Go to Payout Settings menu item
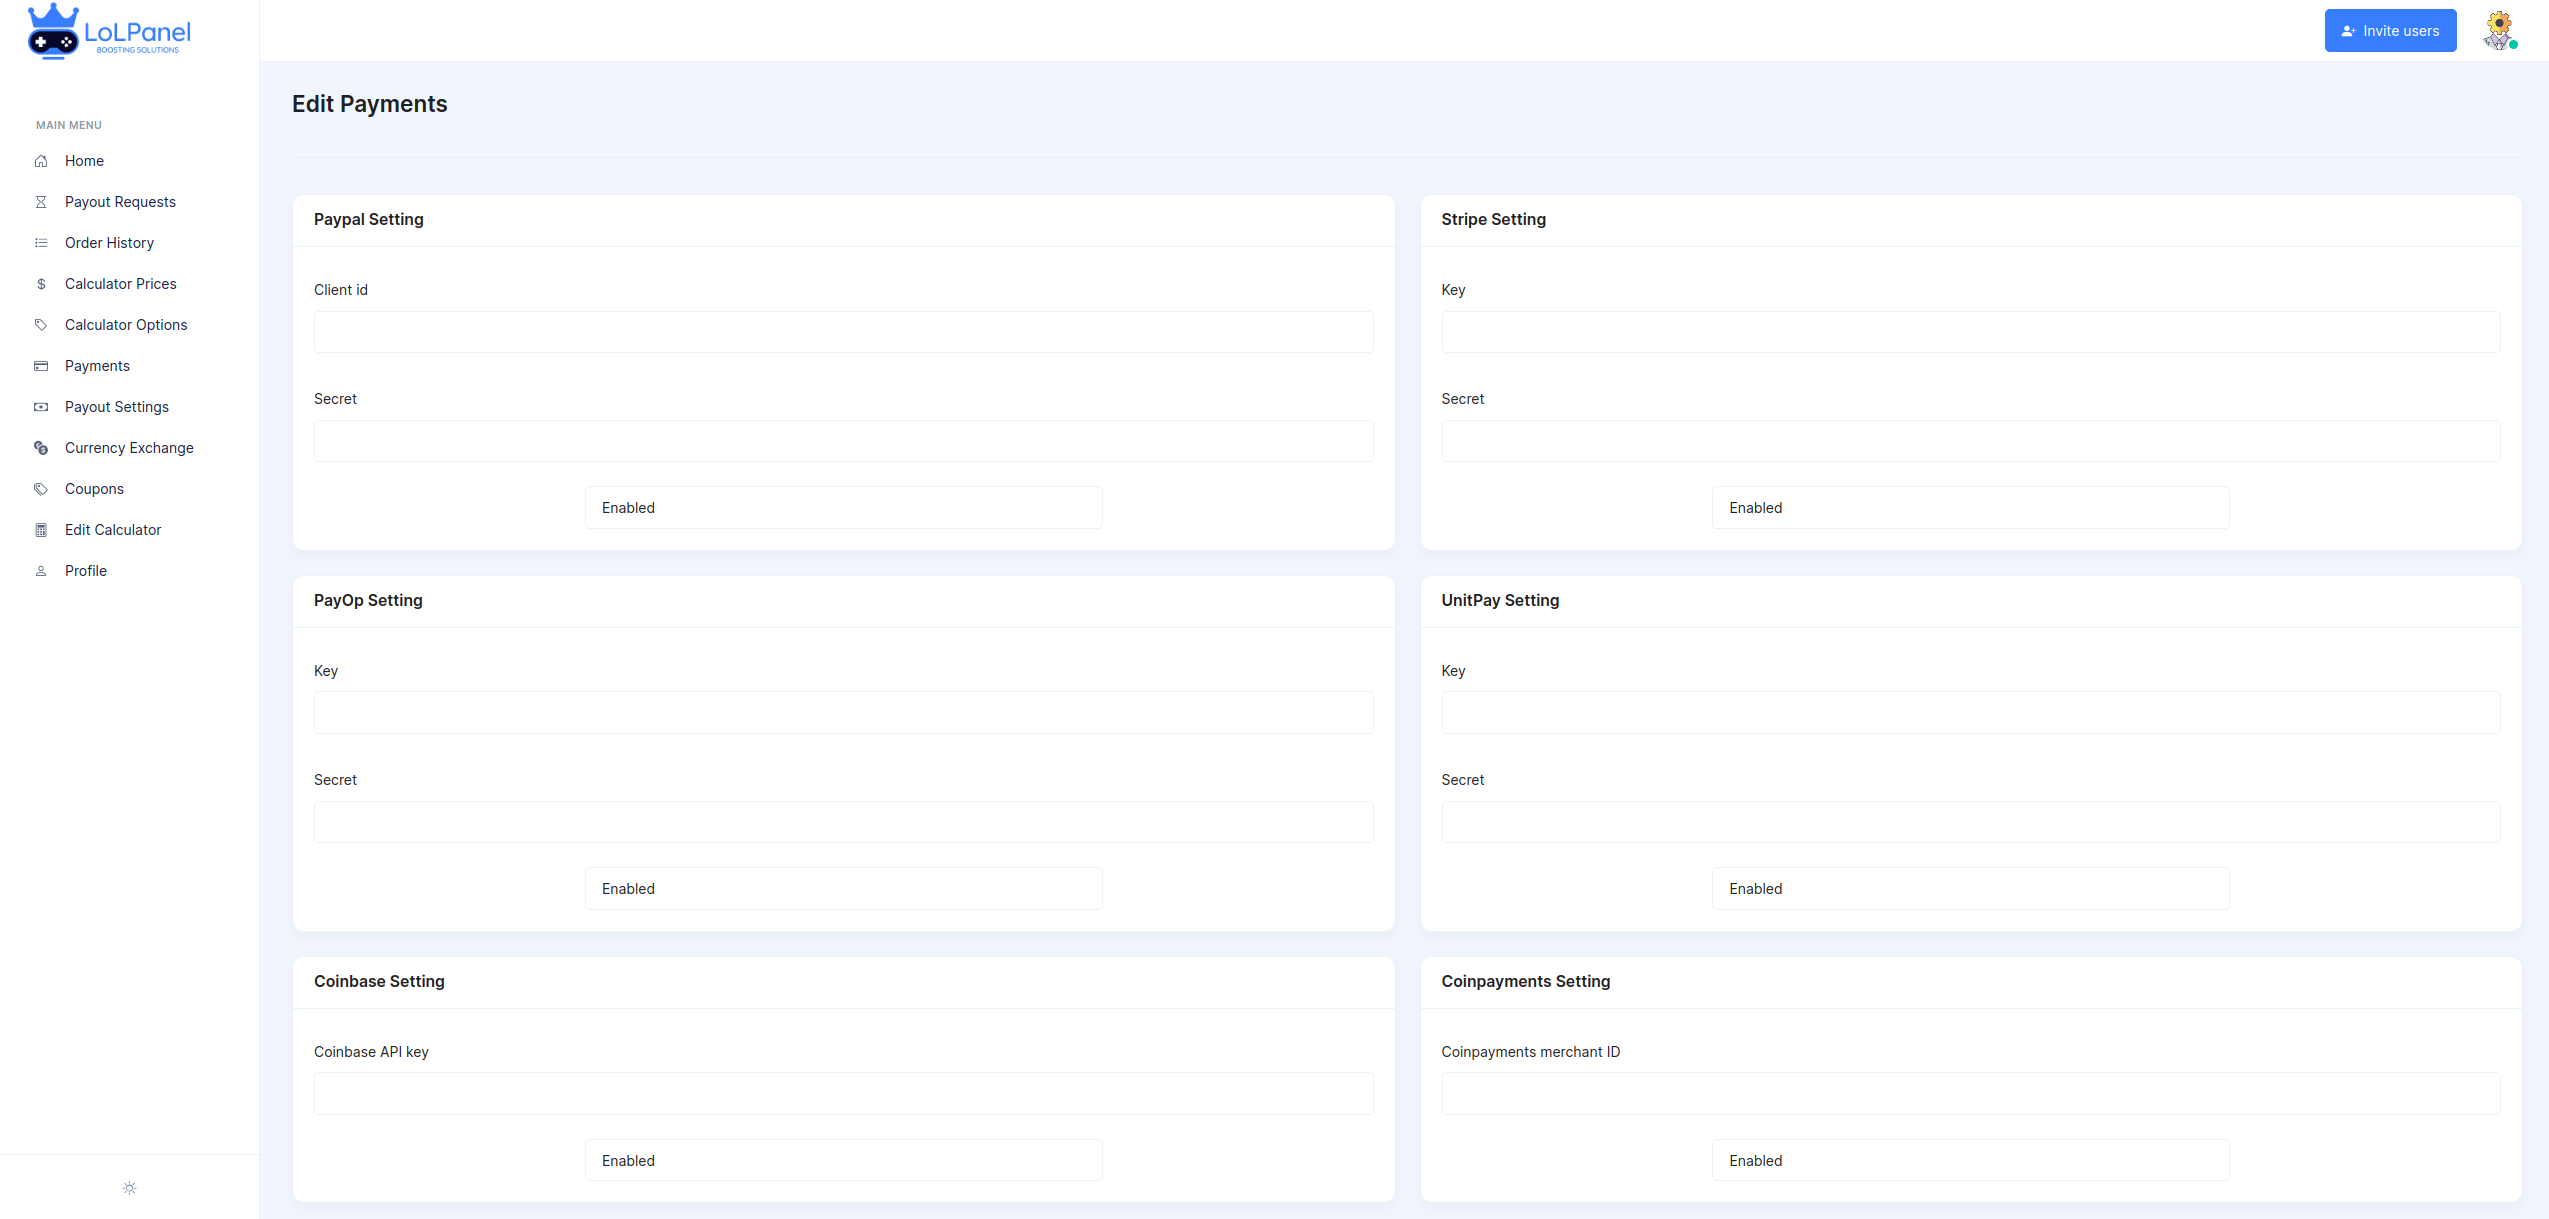This screenshot has width=2549, height=1219. 117,407
